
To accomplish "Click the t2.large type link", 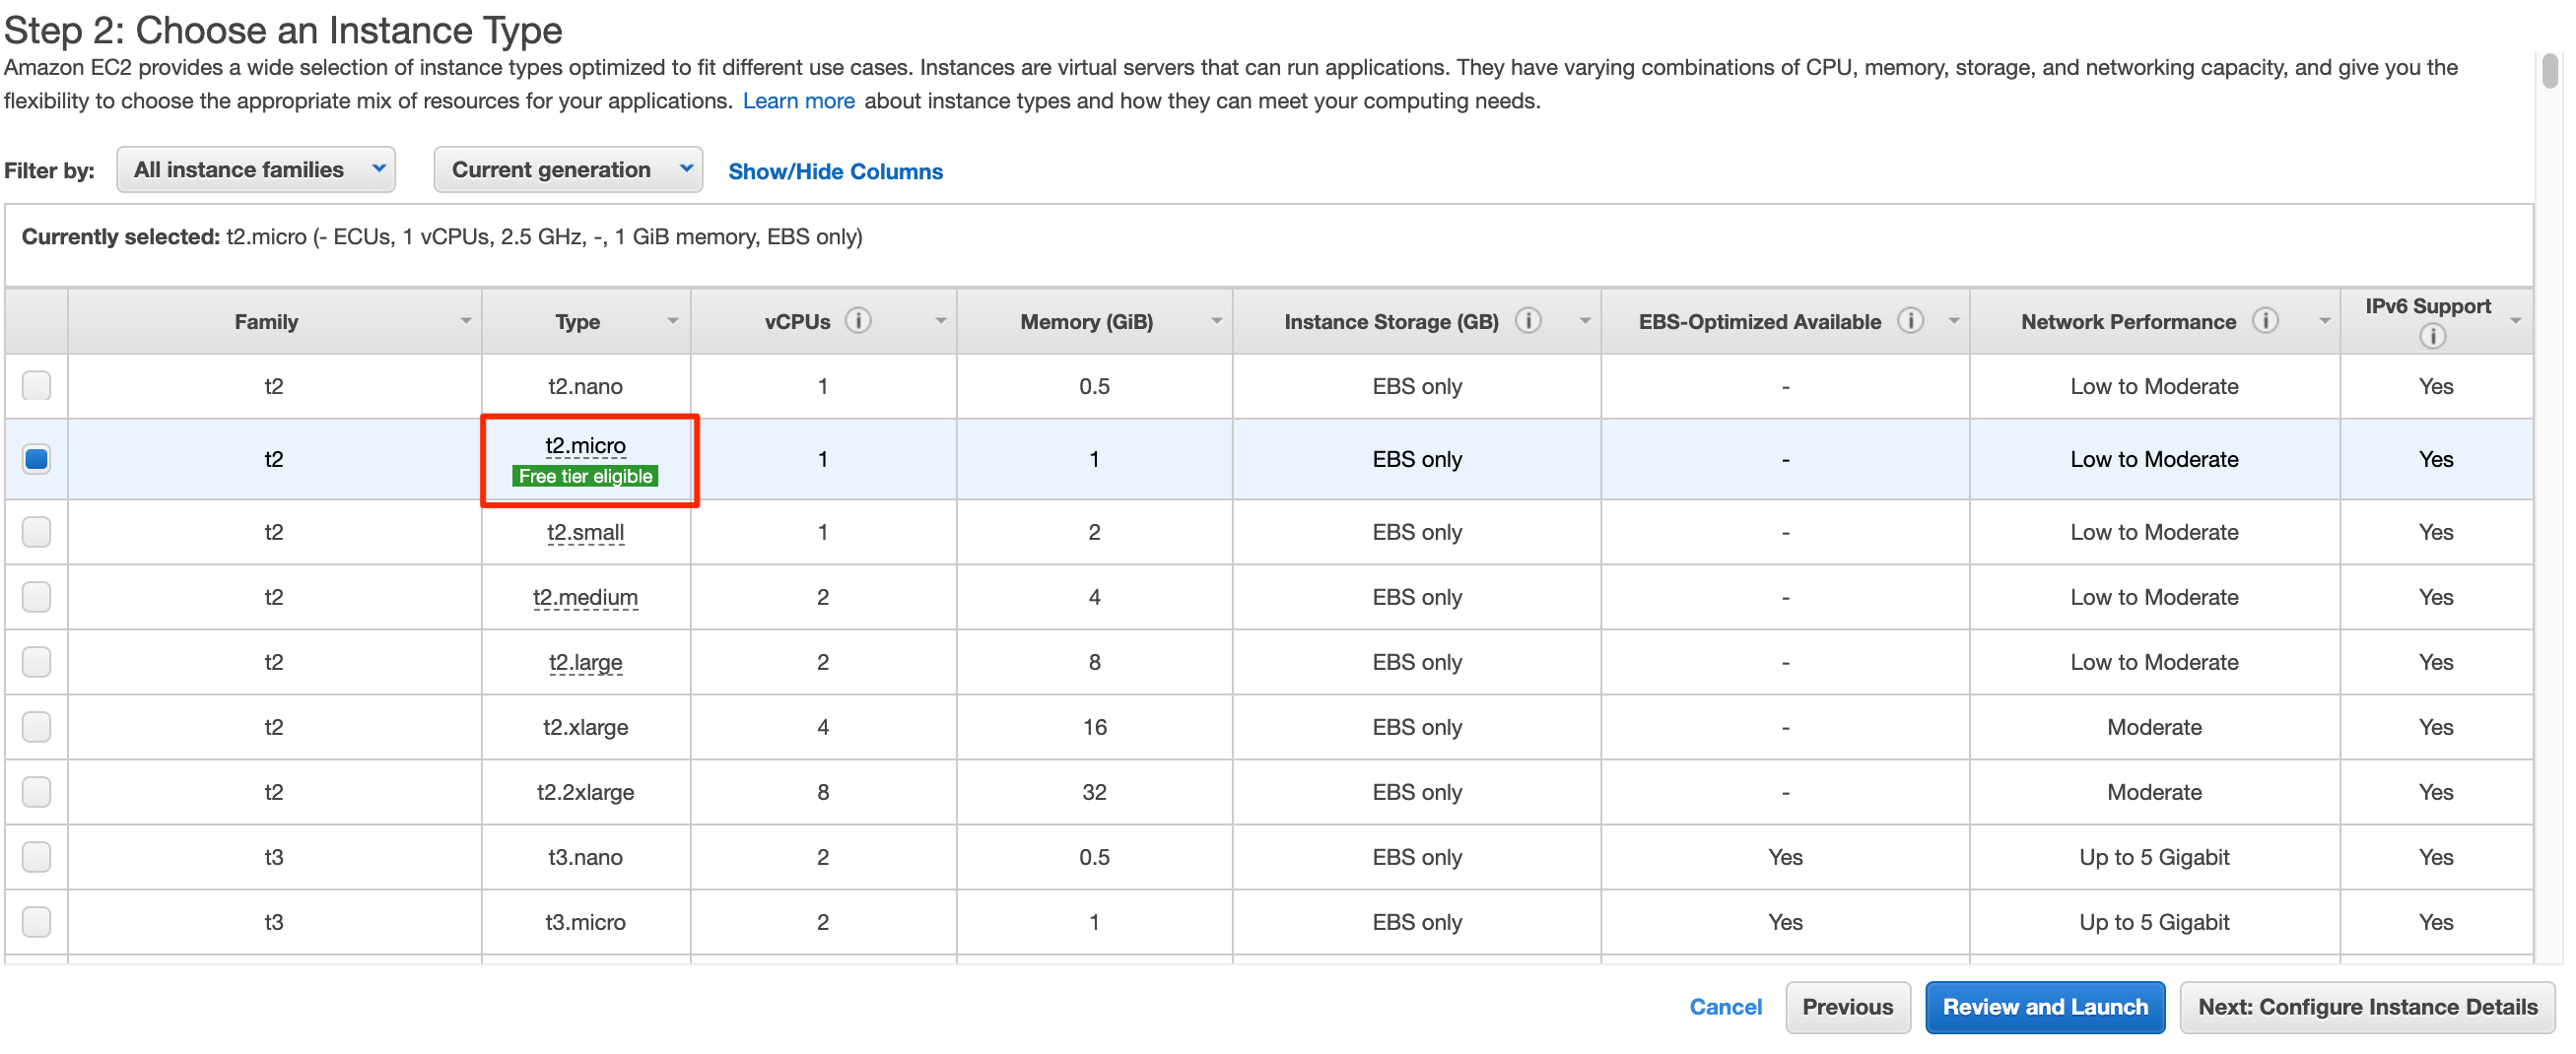I will click(x=585, y=662).
